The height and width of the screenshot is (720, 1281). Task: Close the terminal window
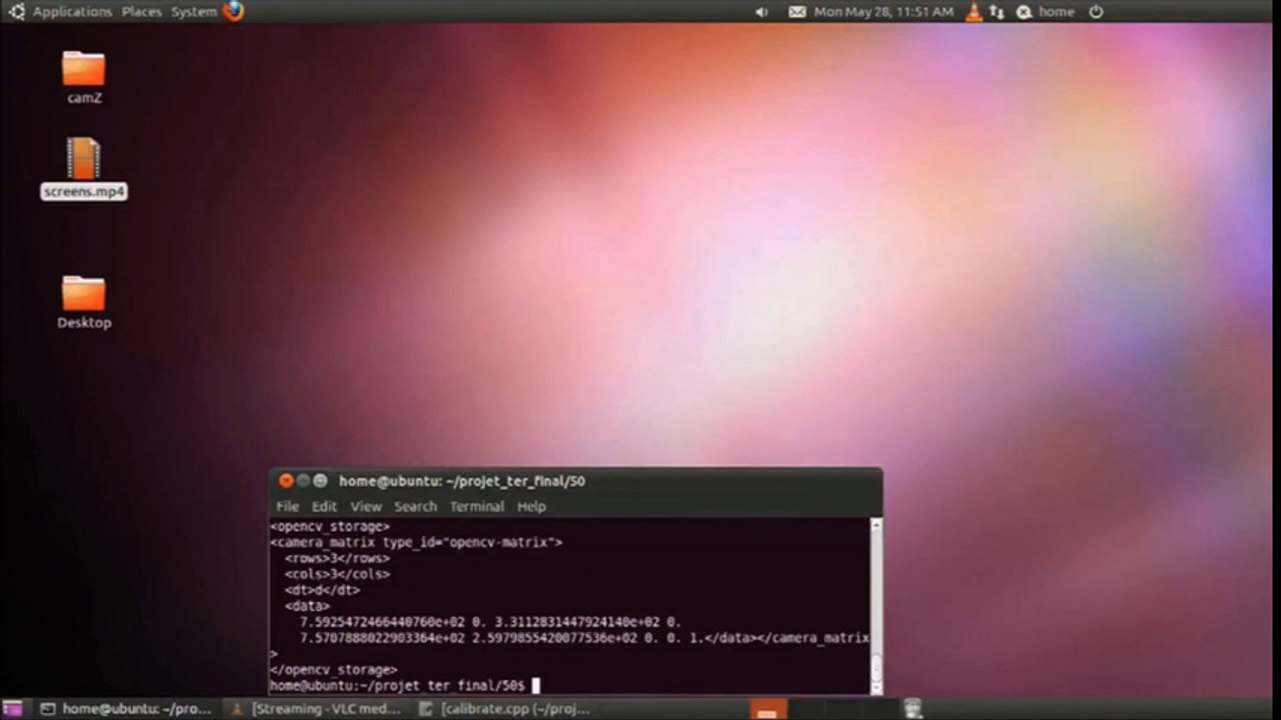coord(286,481)
